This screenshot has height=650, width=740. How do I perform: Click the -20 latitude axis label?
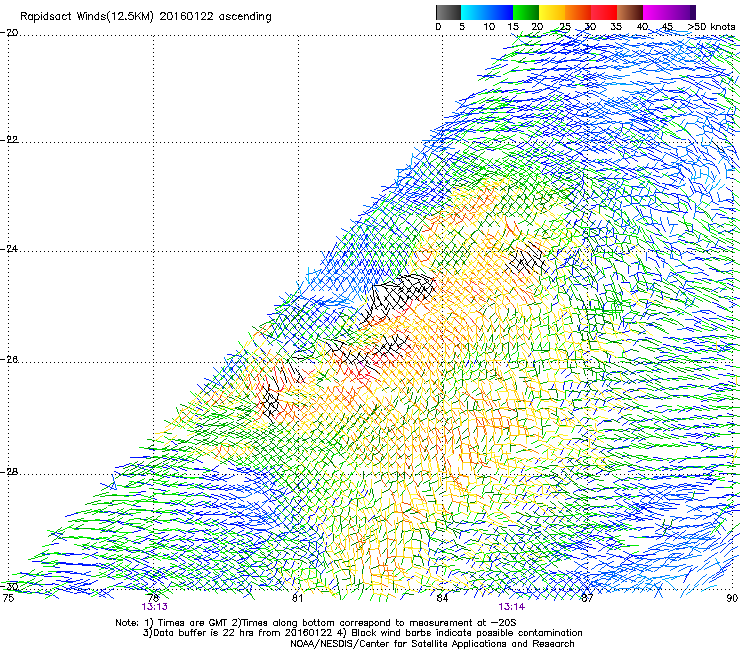[9, 33]
